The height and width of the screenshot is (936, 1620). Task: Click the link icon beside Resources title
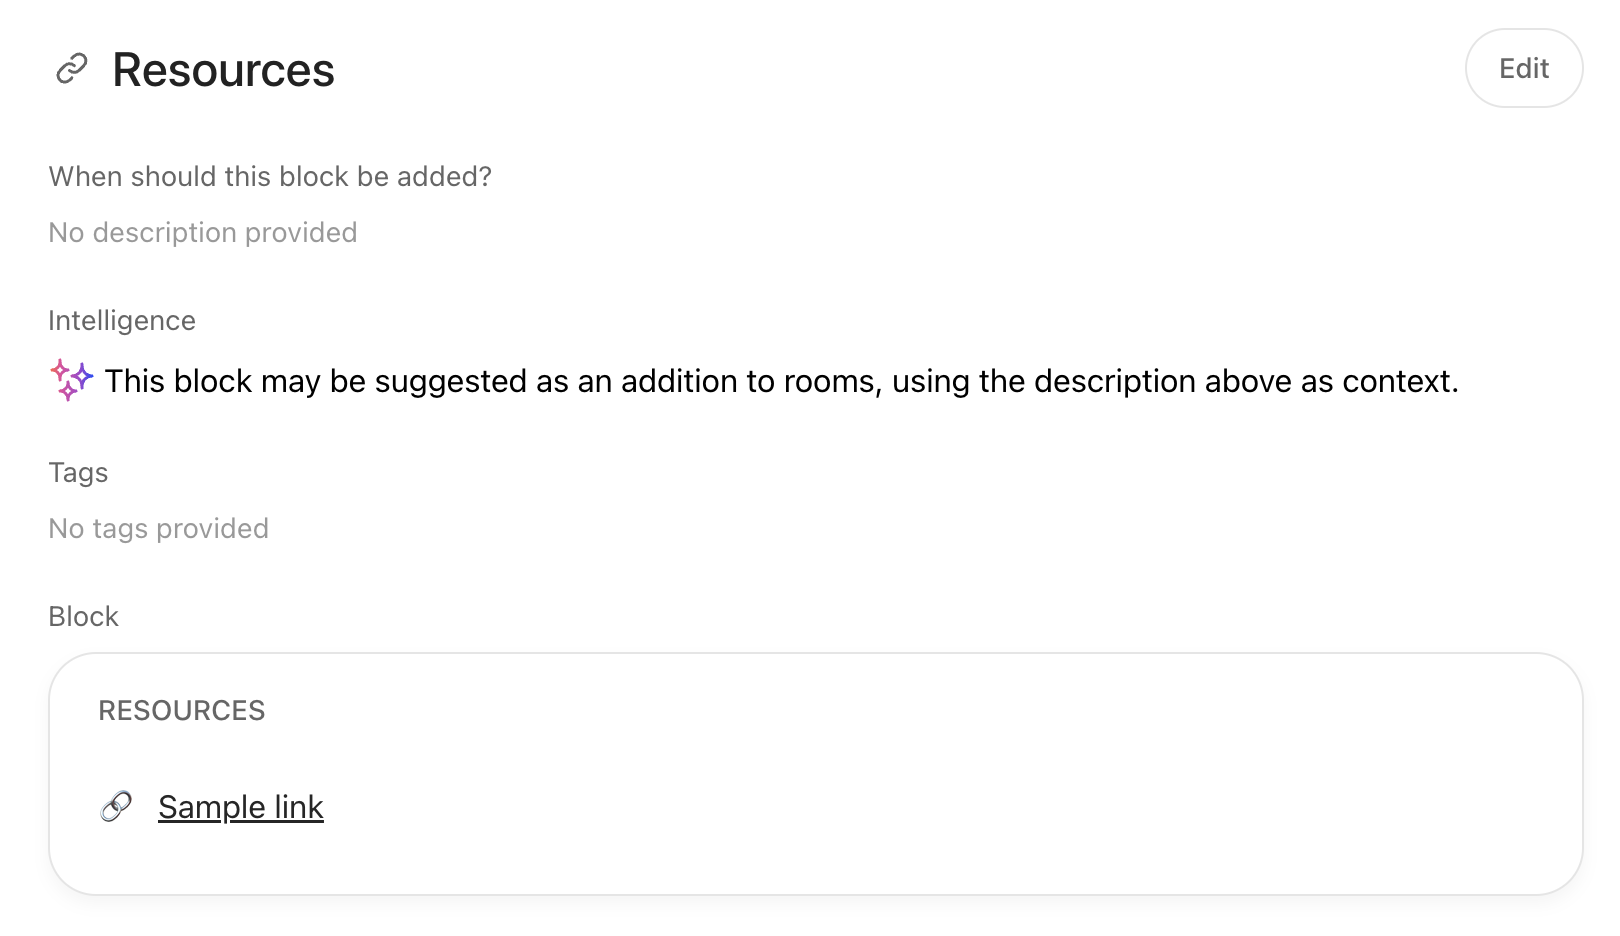pyautogui.click(x=71, y=69)
